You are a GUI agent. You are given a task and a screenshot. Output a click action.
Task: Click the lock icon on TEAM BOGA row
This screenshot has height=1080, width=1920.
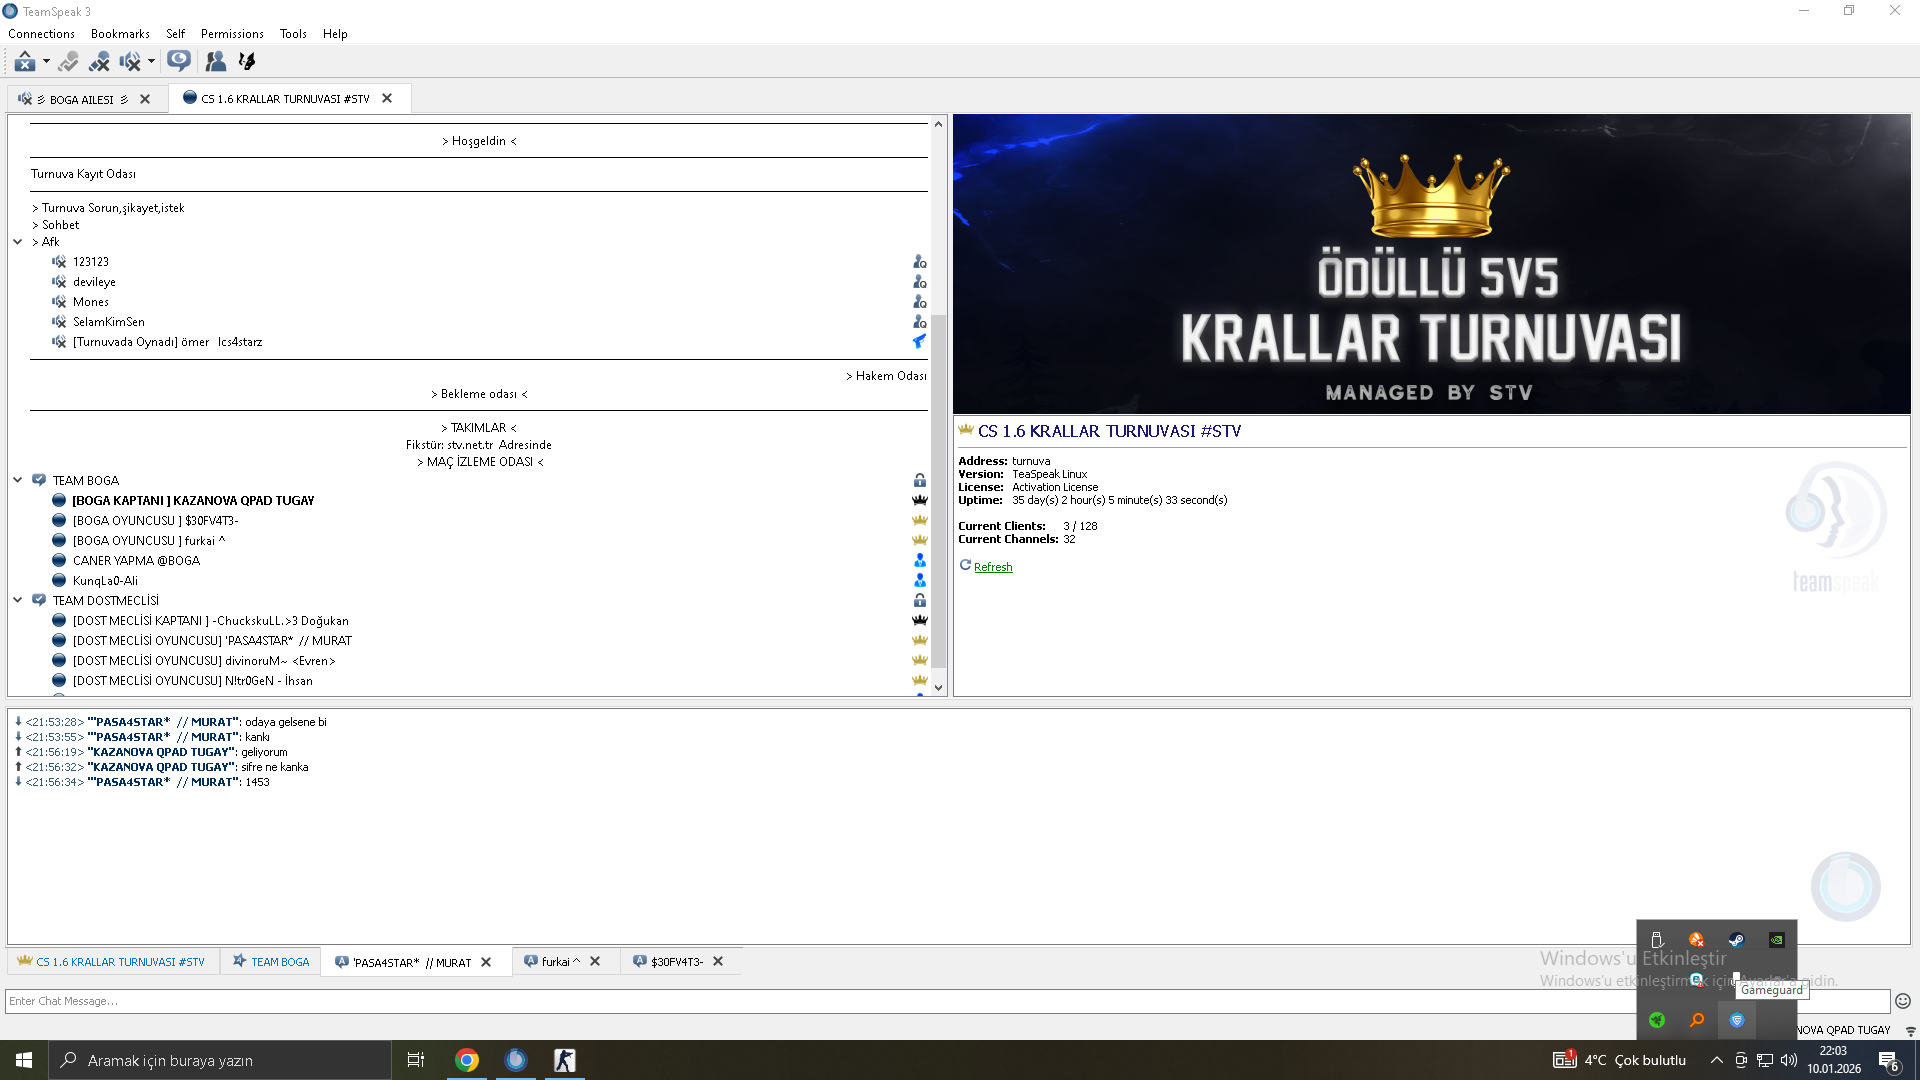coord(920,481)
